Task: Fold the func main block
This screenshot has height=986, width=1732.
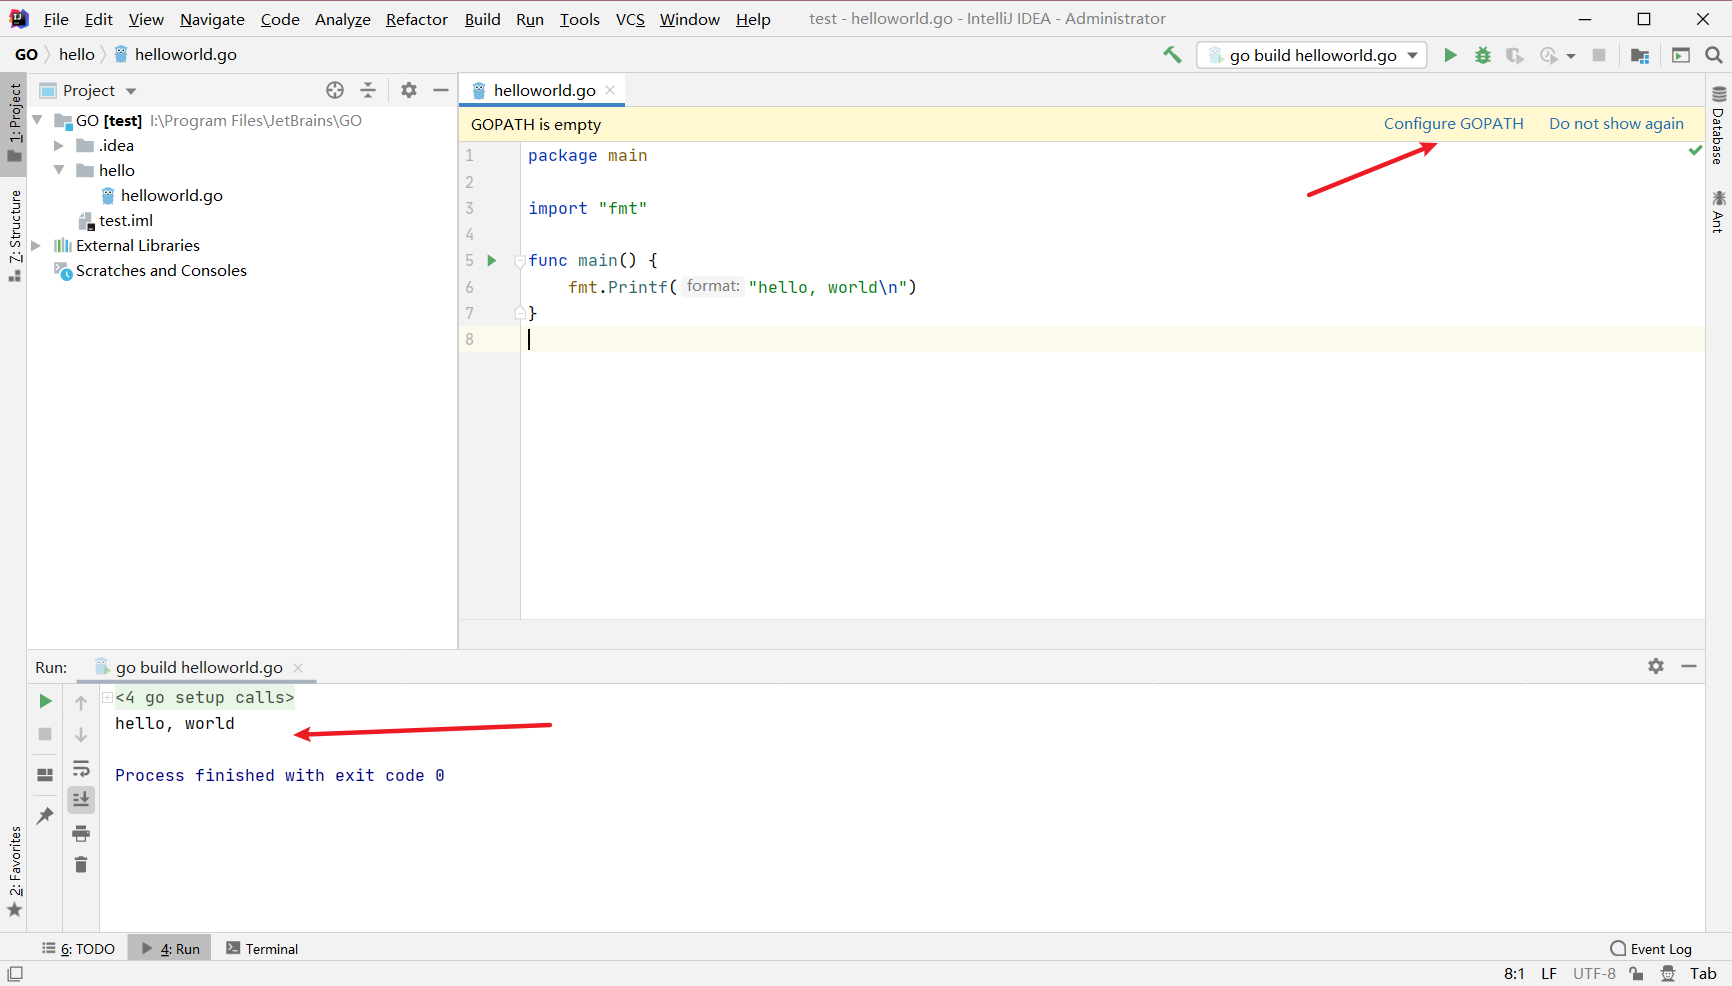Action: [520, 261]
